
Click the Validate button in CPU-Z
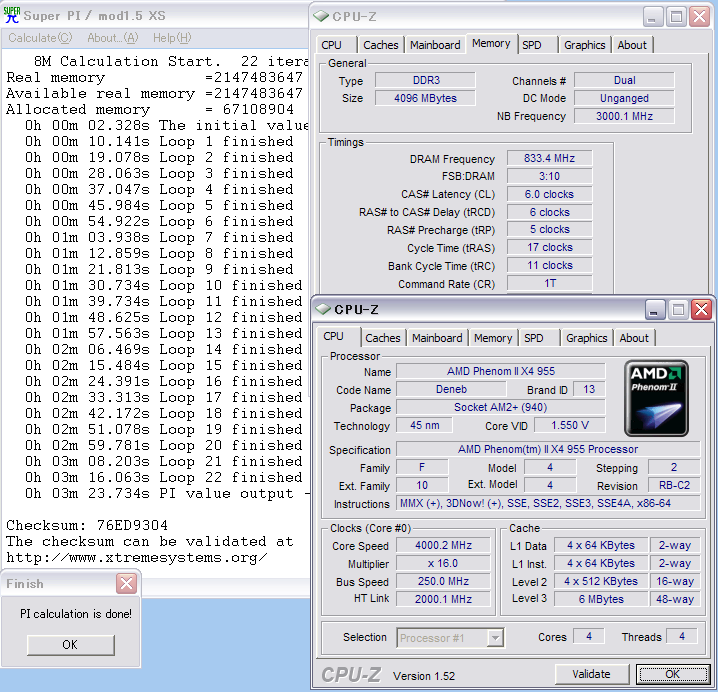[x=592, y=674]
